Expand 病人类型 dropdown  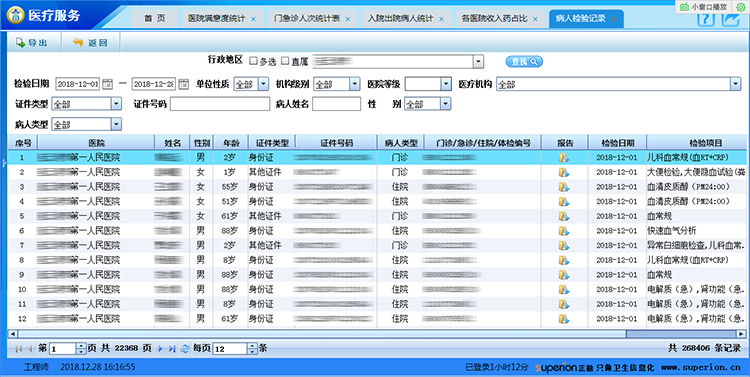point(116,124)
